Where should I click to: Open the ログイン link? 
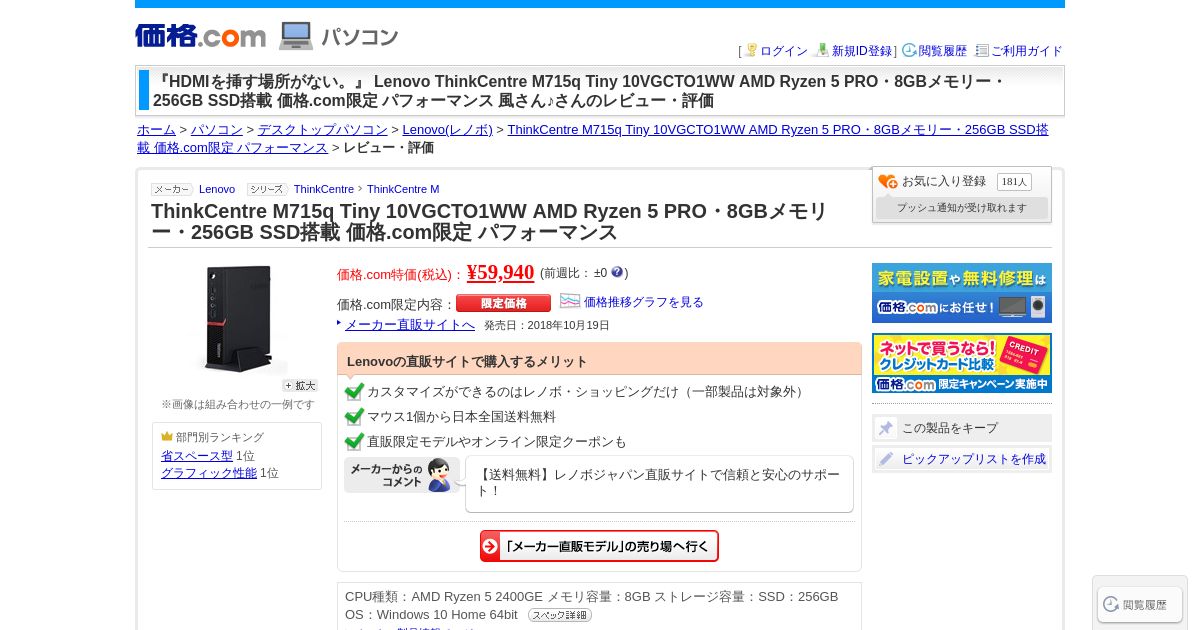pyautogui.click(x=784, y=51)
